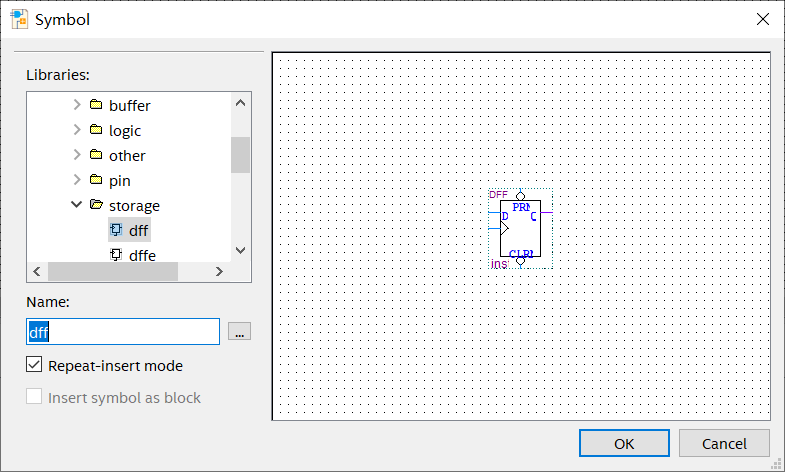Select the other folder label

click(x=127, y=156)
